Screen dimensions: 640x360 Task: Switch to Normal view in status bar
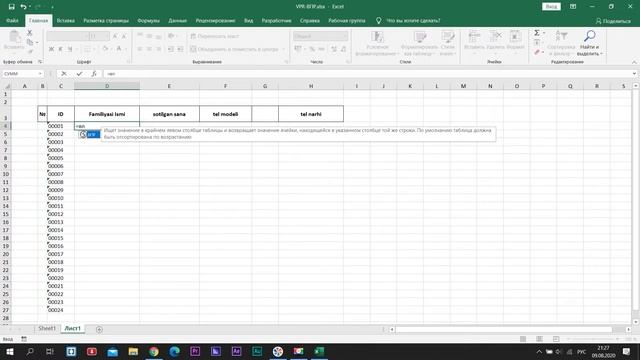pos(523,339)
